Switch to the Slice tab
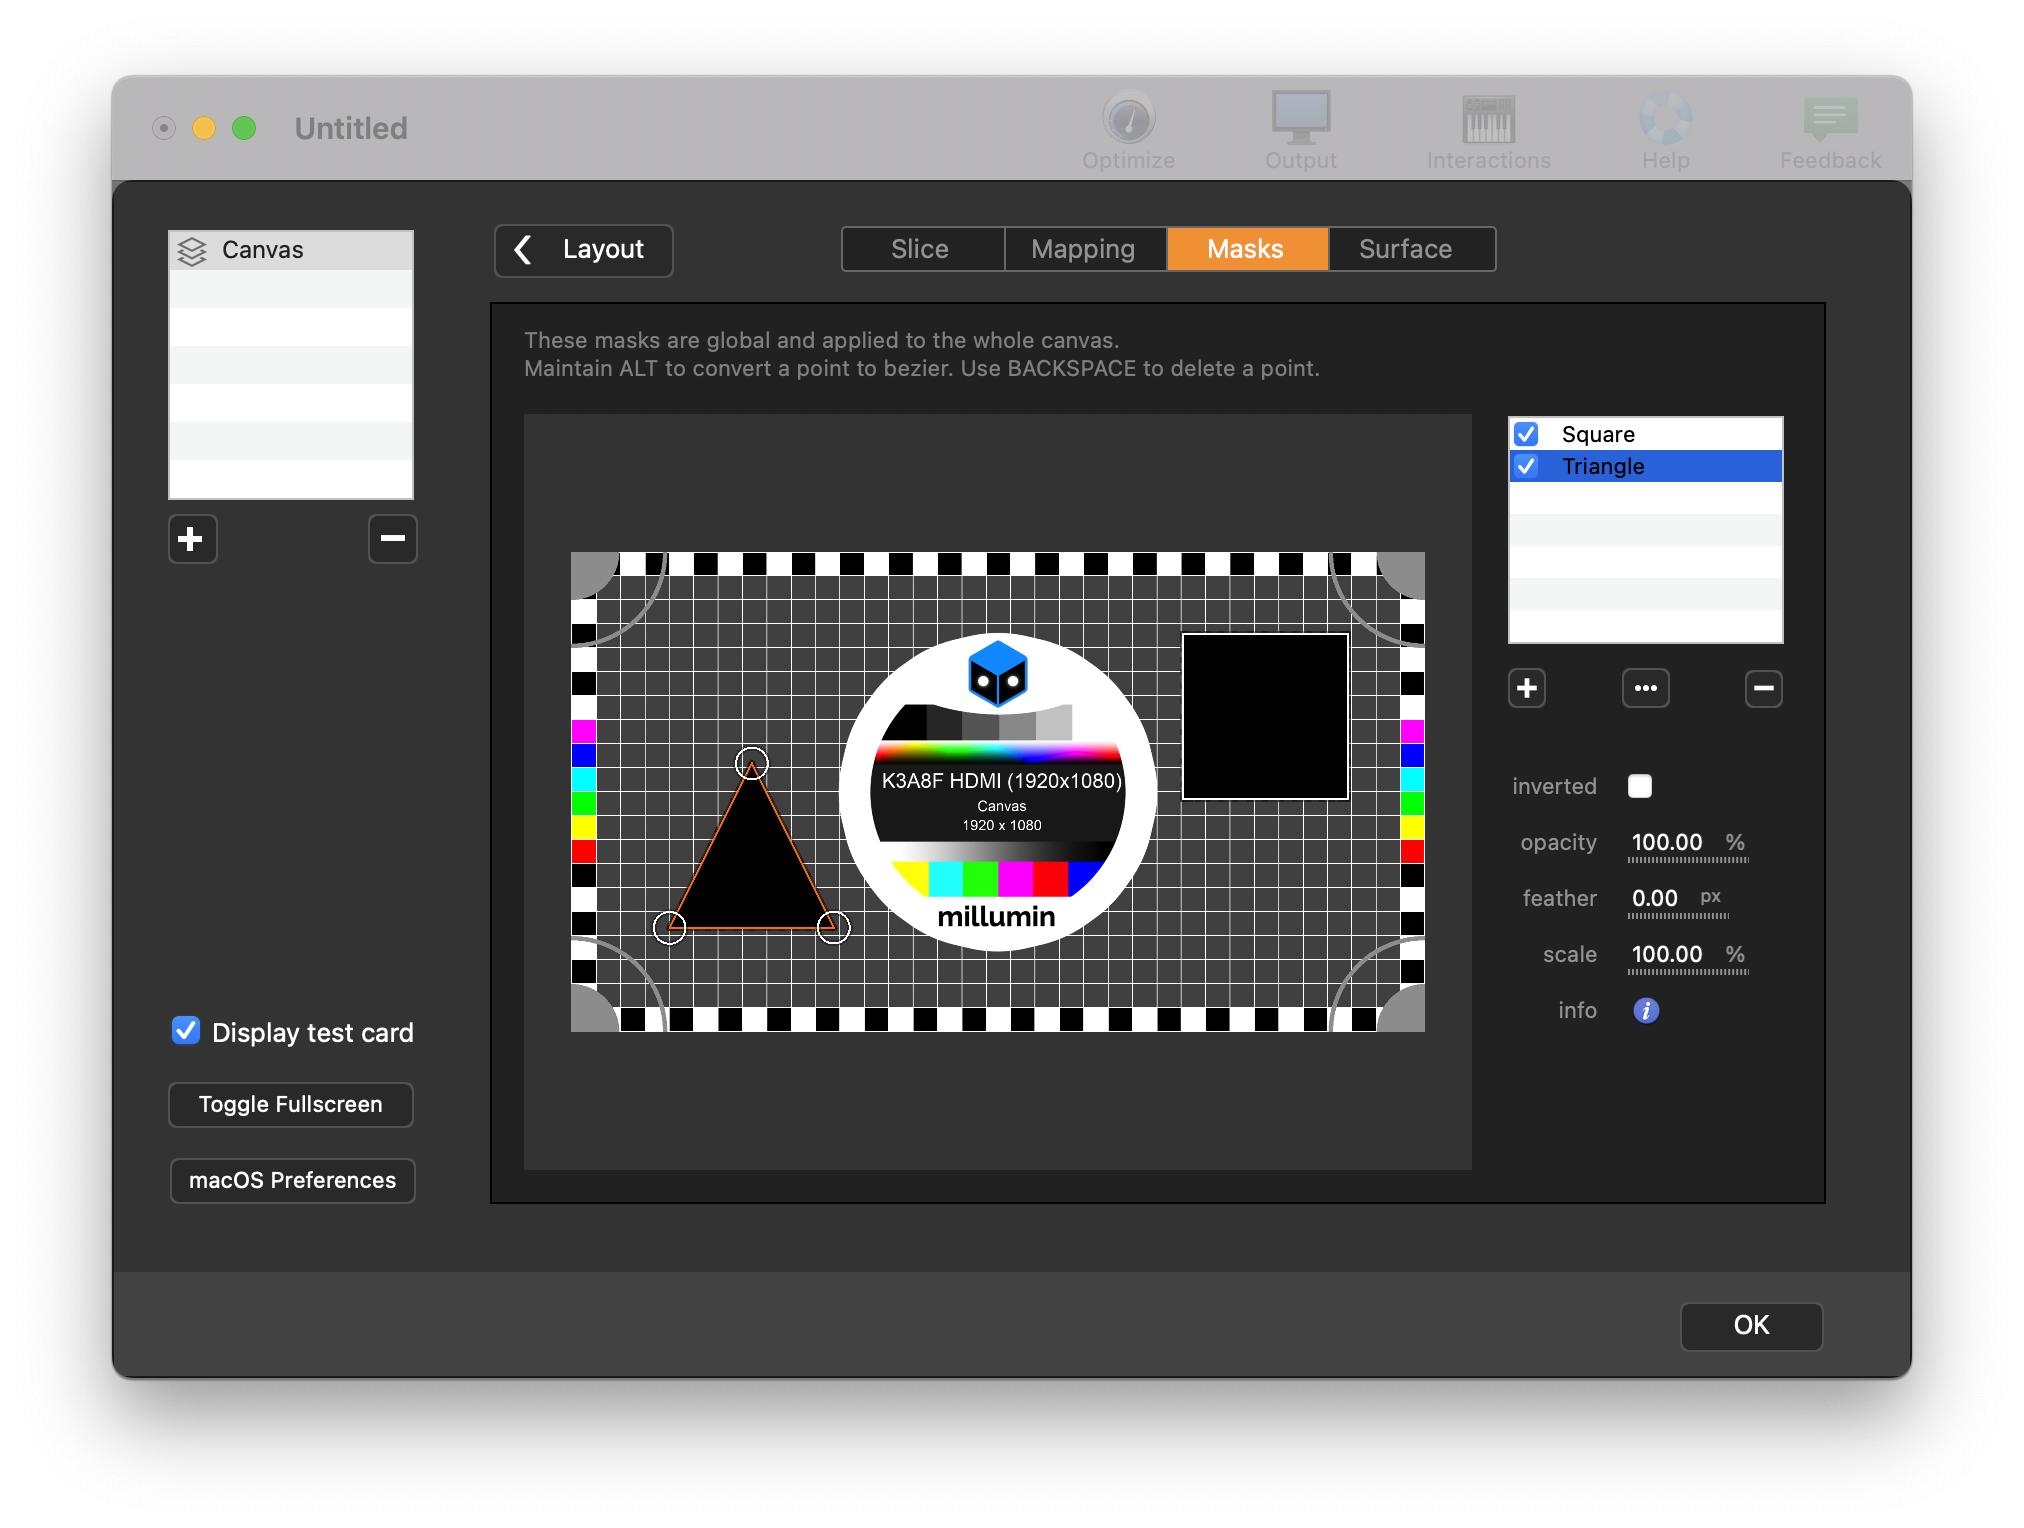The width and height of the screenshot is (2024, 1528). (920, 249)
